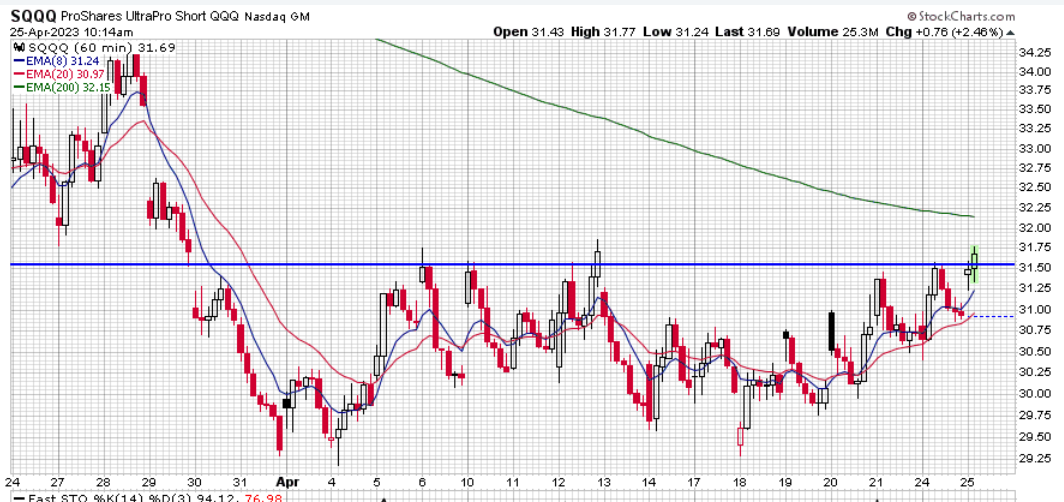Click the 10 date axis label
The width and height of the screenshot is (1064, 502).
pyautogui.click(x=468, y=483)
